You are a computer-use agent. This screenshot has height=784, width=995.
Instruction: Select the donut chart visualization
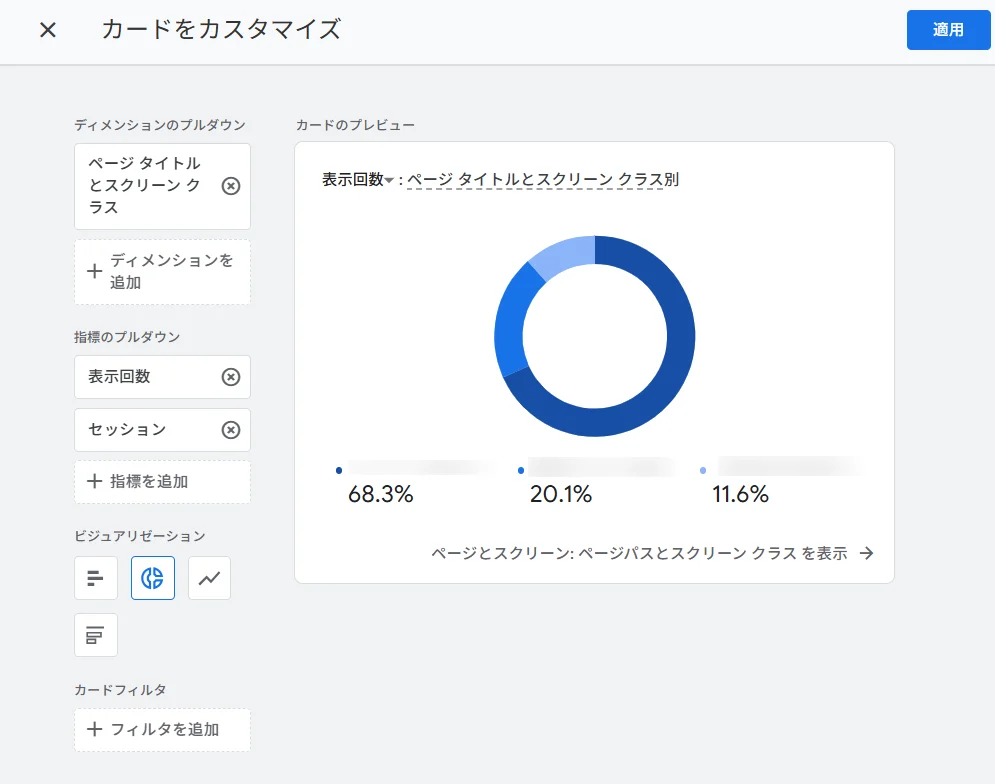click(153, 578)
